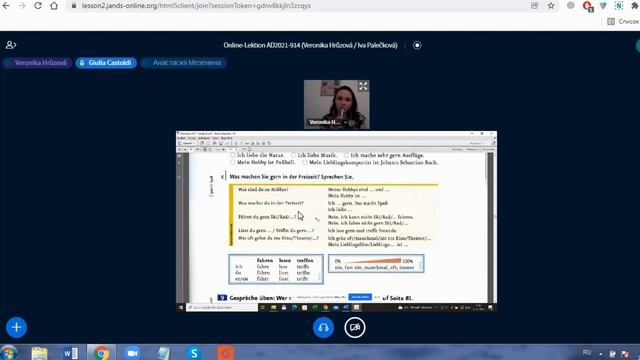Toggle the webcam sharing button

(355, 327)
